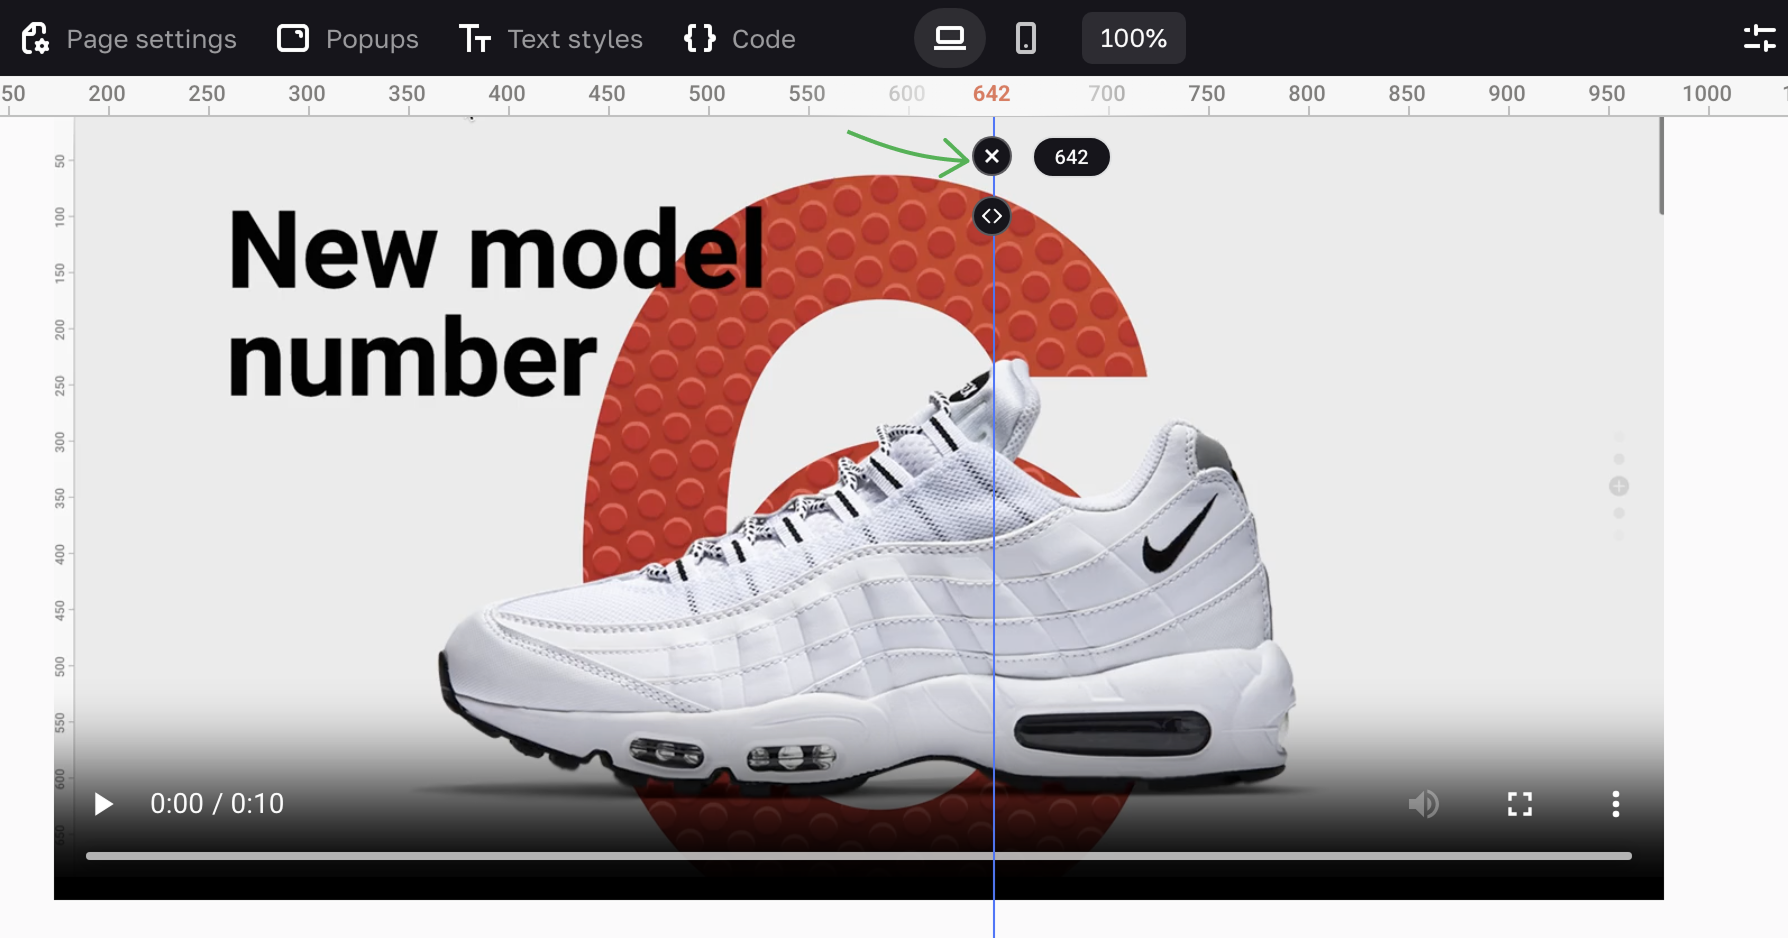Click the video progress bar
Image resolution: width=1788 pixels, height=938 pixels.
click(858, 856)
